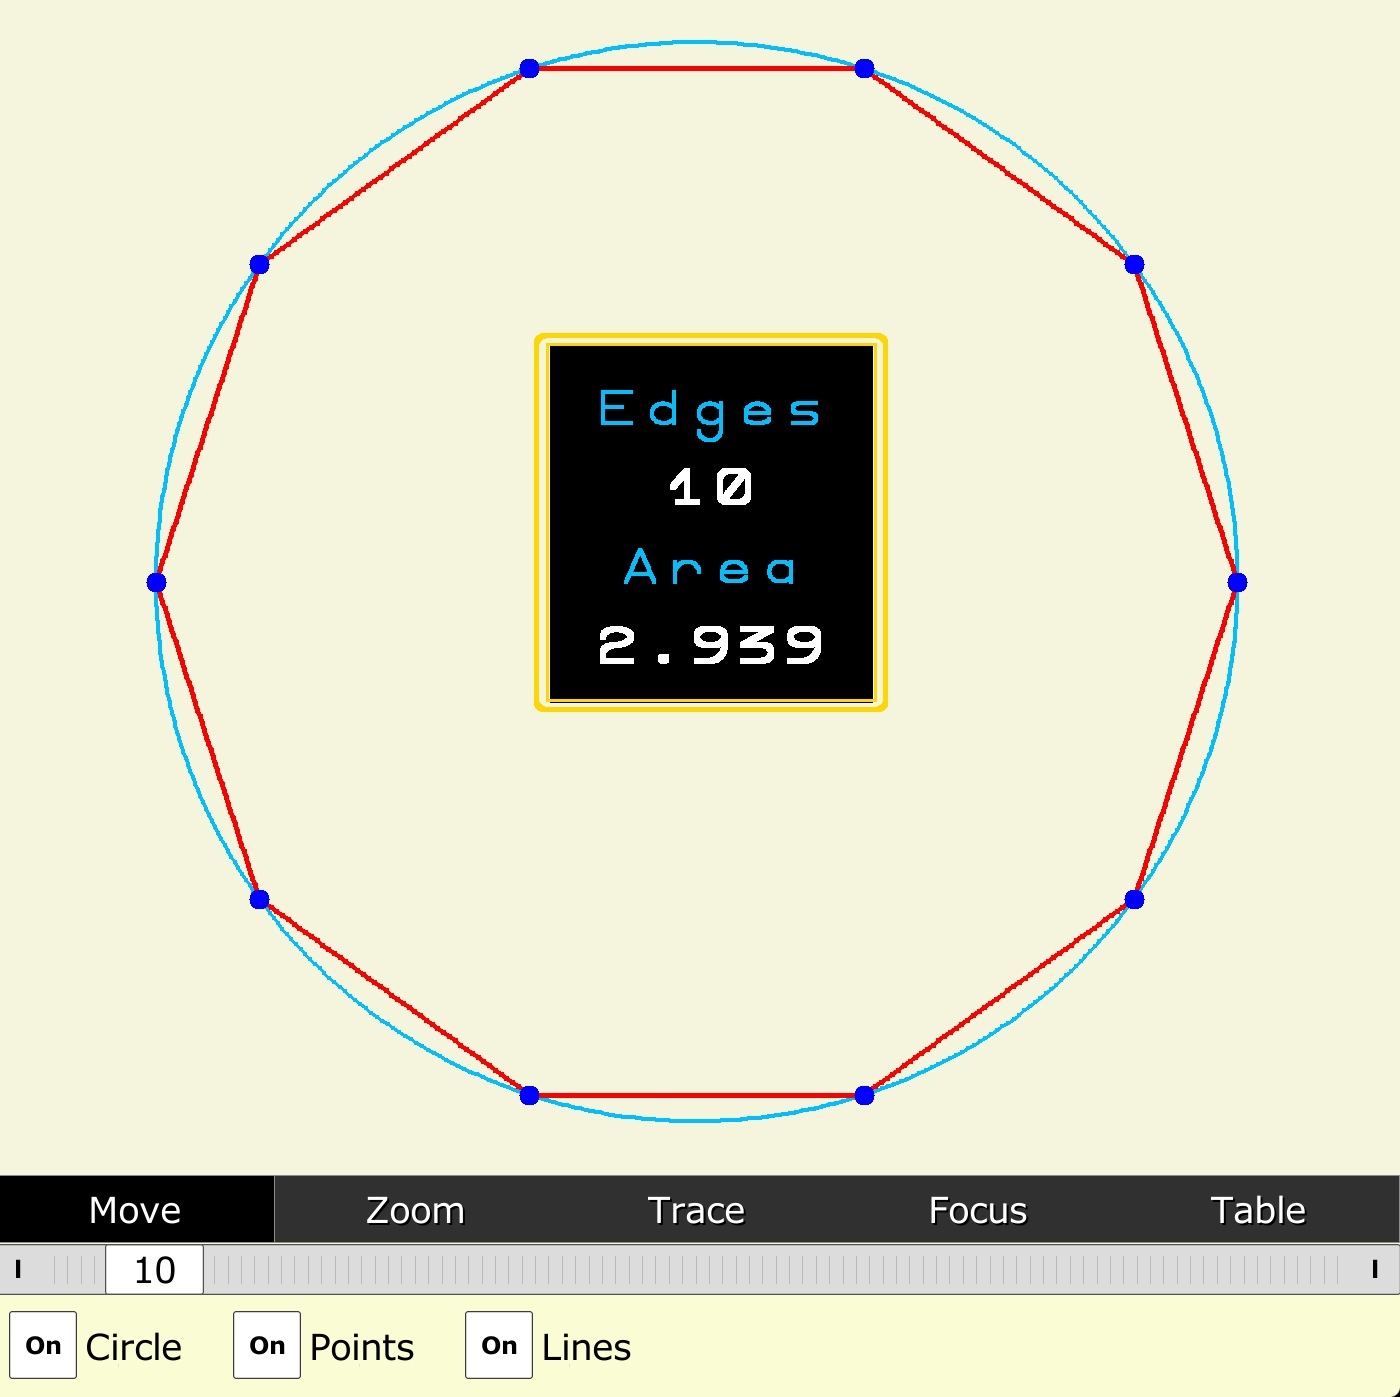Toggle the Circle On button

pos(43,1345)
